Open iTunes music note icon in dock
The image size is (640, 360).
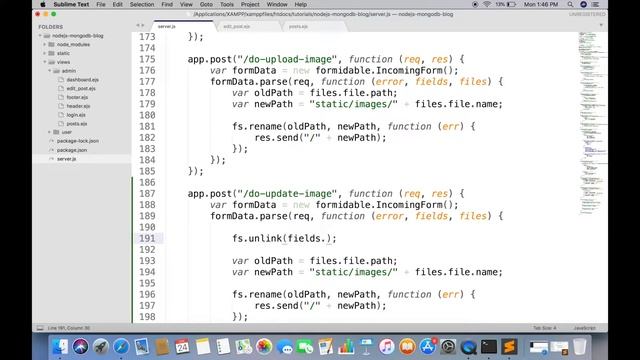(x=387, y=347)
